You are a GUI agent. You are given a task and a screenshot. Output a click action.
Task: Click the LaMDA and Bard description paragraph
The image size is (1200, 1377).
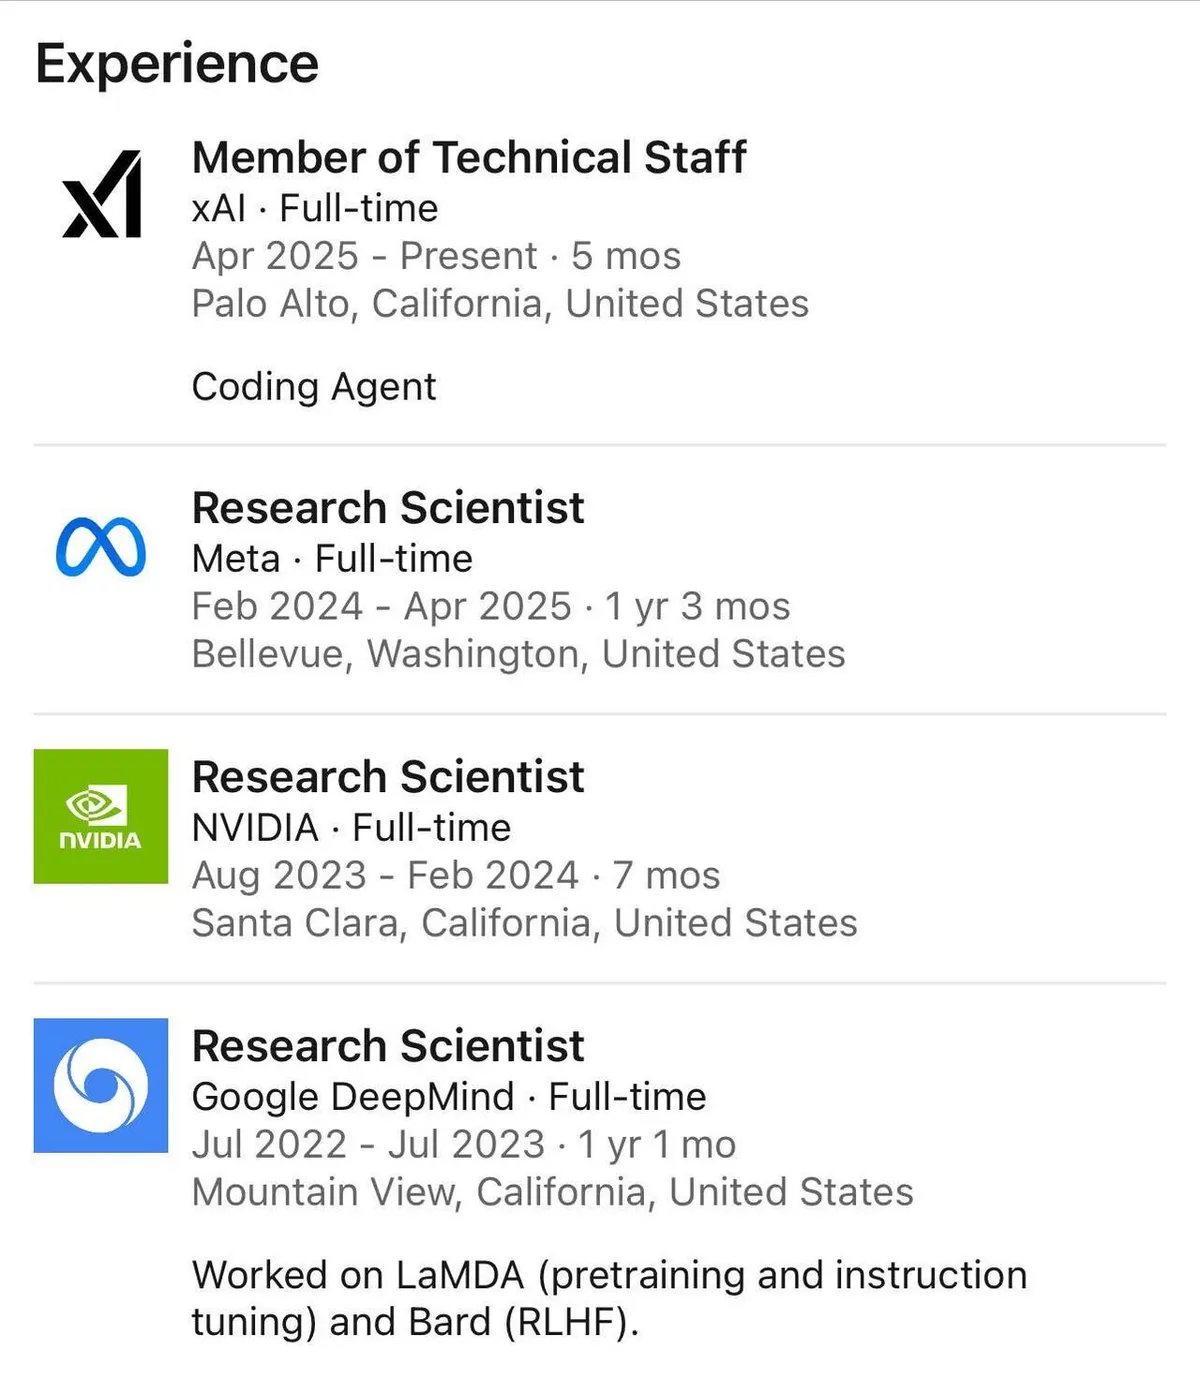[609, 1298]
